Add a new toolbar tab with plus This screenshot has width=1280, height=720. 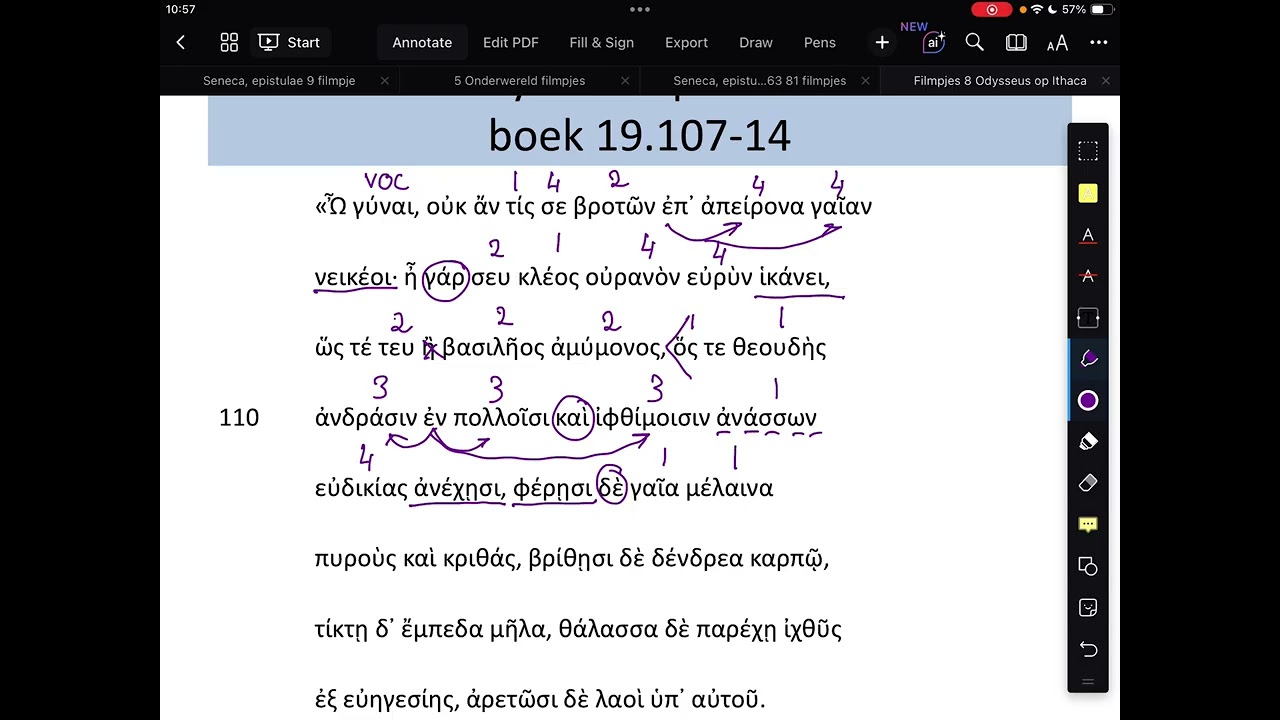(x=882, y=42)
